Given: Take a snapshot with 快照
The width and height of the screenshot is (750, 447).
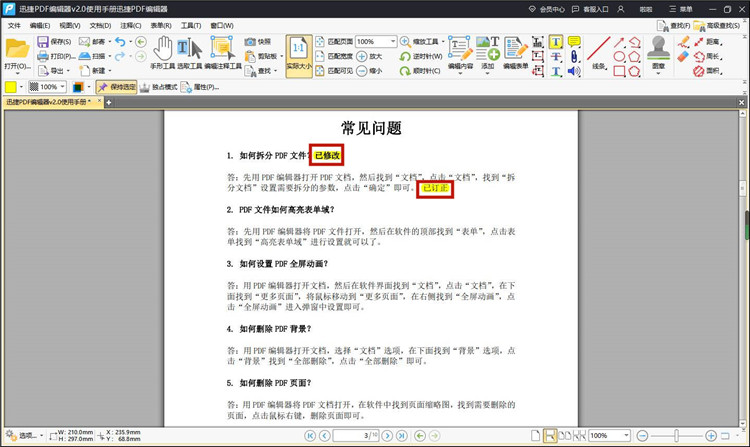Looking at the screenshot, I should [258, 42].
